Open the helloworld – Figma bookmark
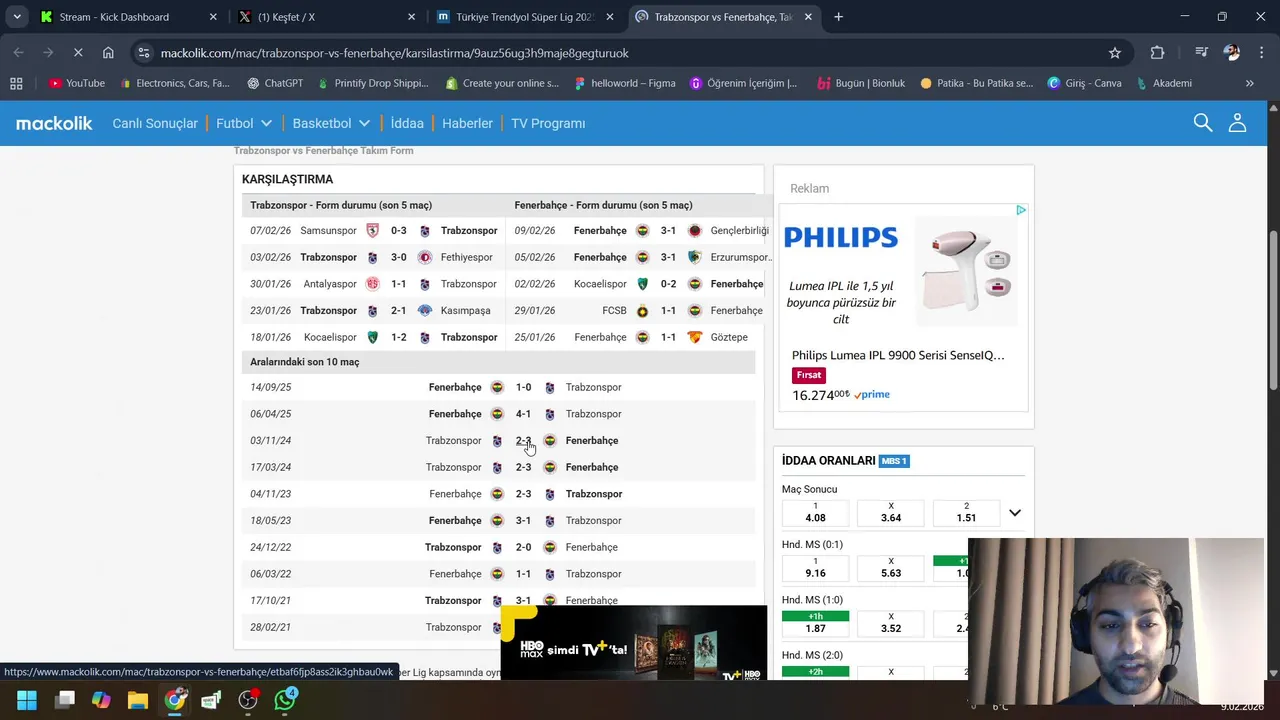 click(x=625, y=83)
